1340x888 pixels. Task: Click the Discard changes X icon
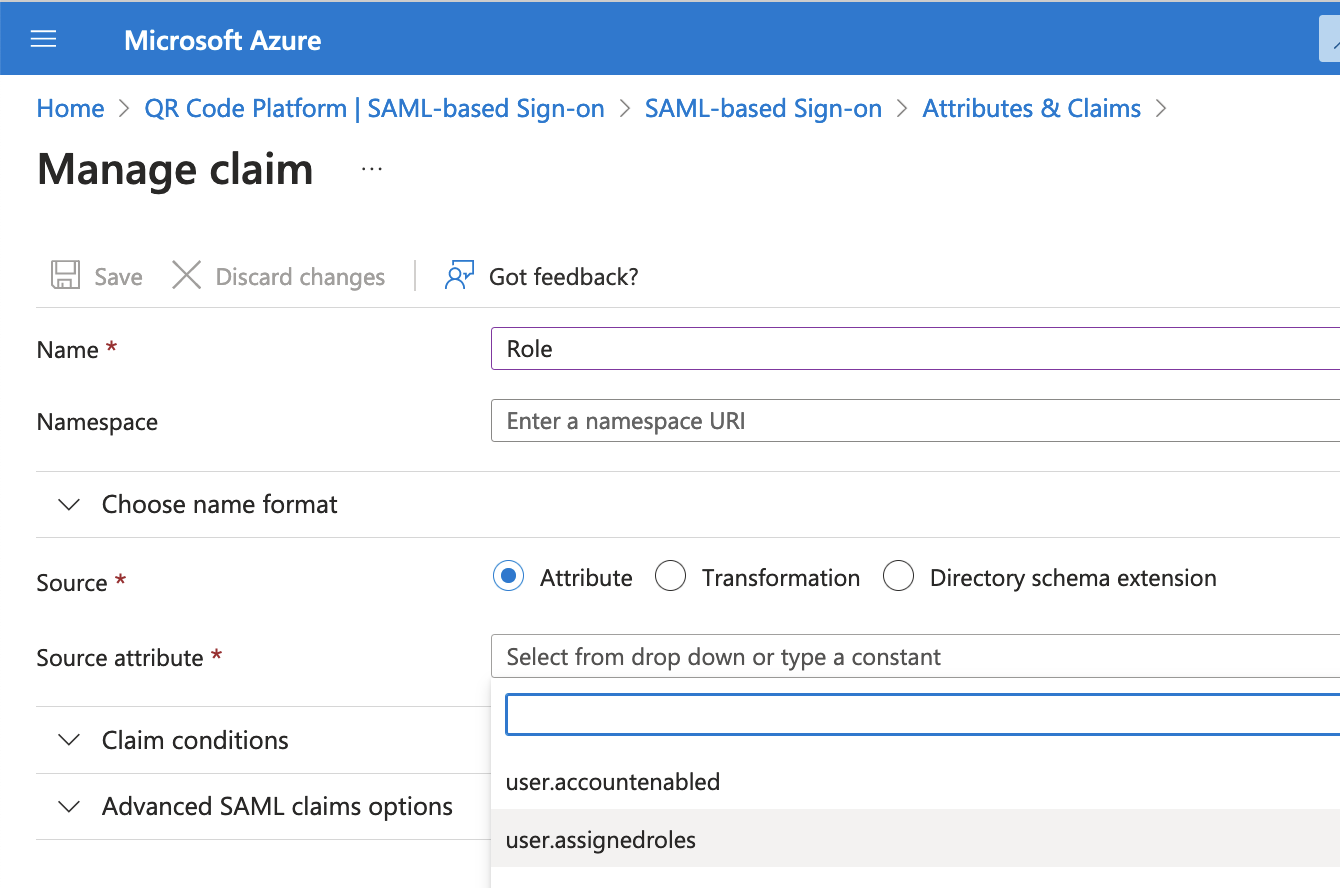[187, 276]
